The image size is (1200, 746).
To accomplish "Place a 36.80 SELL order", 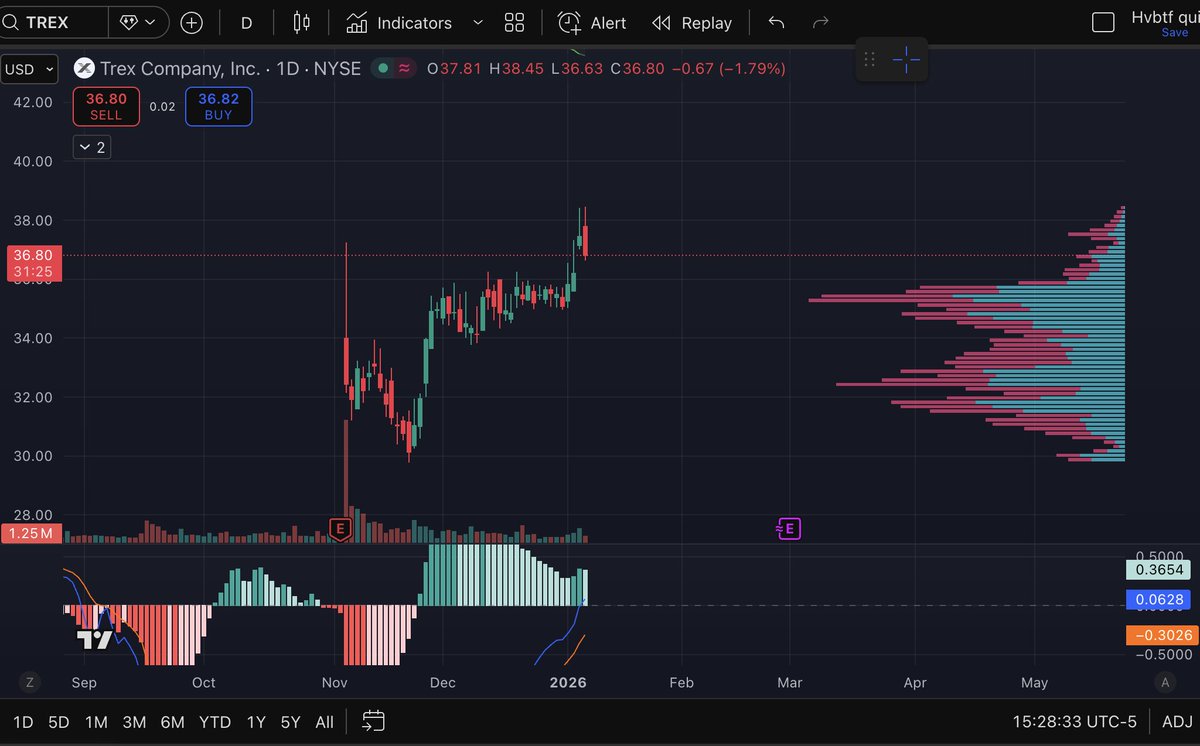I will pos(106,106).
